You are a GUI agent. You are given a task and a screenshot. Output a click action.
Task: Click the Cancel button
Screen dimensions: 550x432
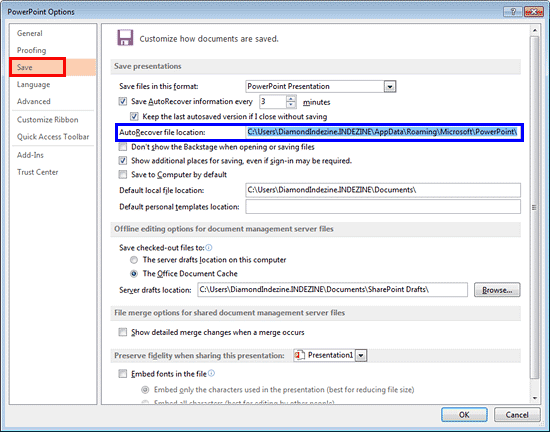pos(517,415)
